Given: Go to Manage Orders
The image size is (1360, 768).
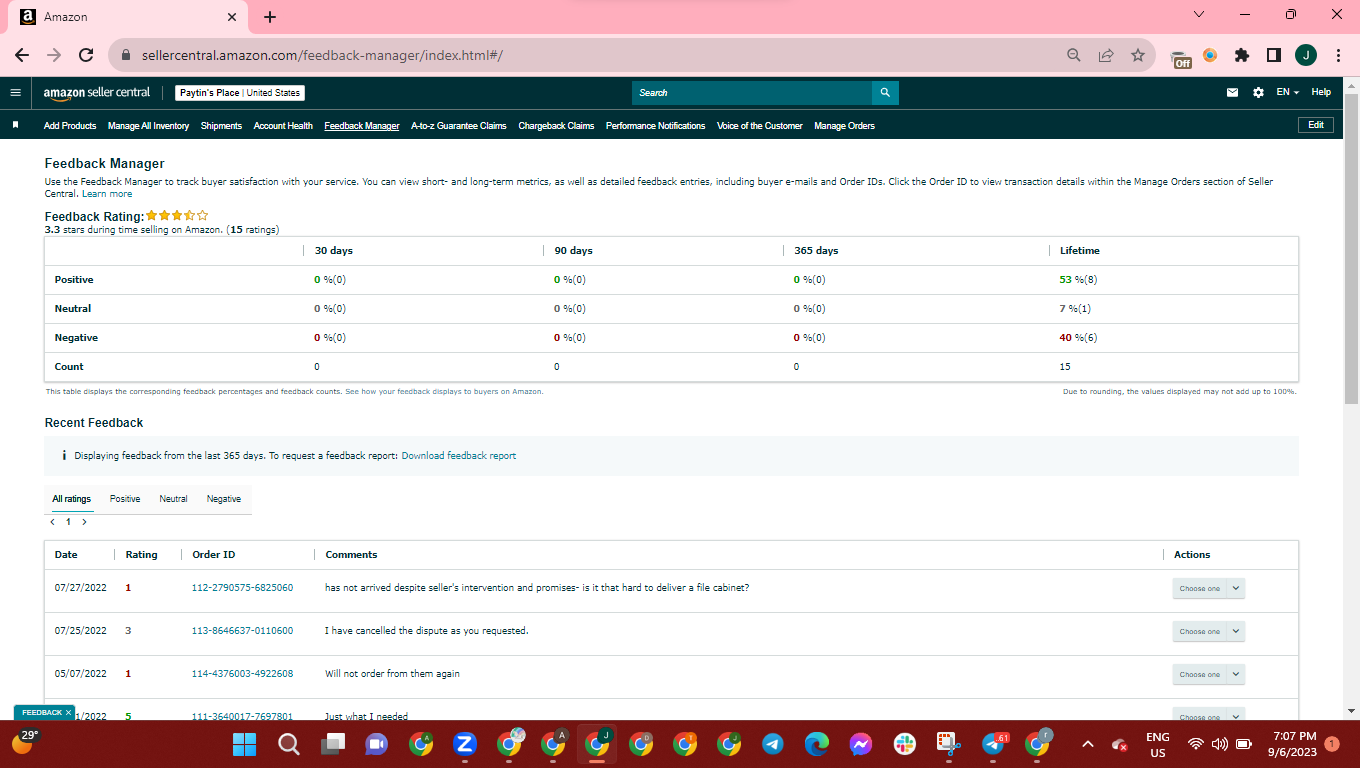Looking at the screenshot, I should (x=845, y=126).
